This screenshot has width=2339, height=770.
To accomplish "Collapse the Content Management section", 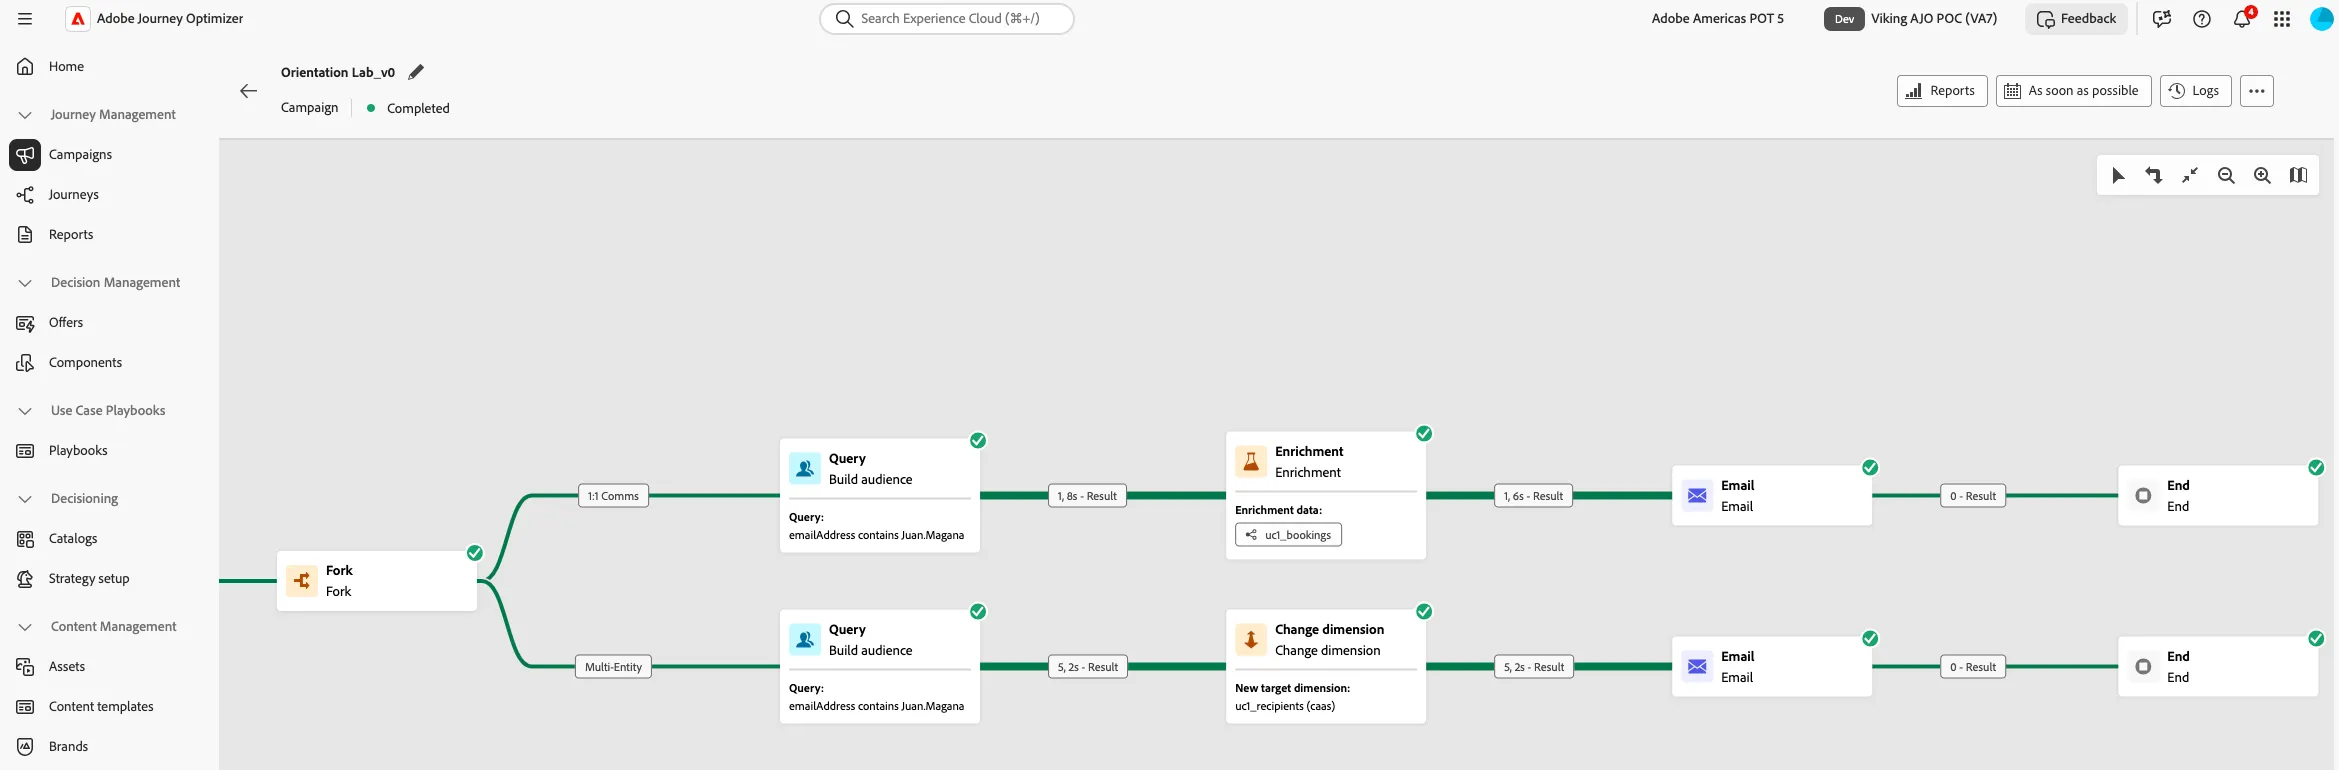I will pyautogui.click(x=25, y=627).
